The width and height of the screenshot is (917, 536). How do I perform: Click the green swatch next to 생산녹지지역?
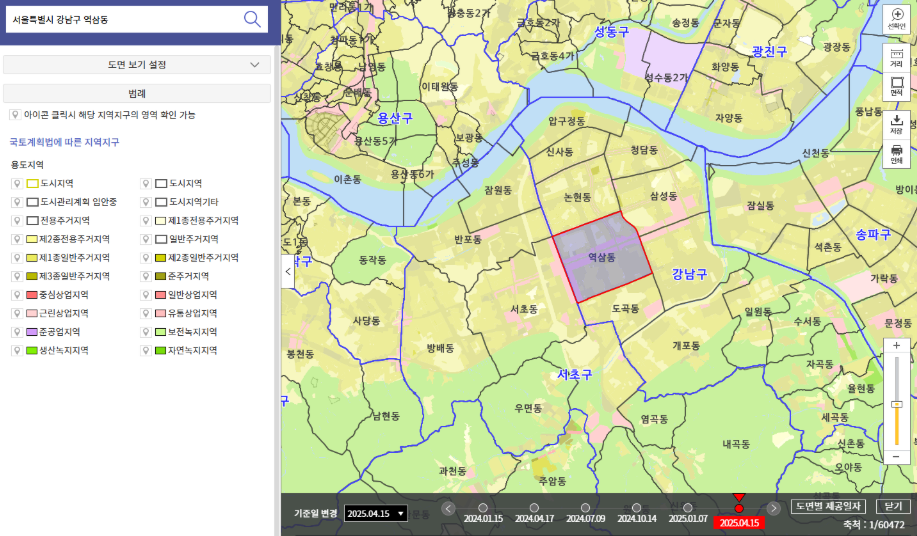pos(32,351)
